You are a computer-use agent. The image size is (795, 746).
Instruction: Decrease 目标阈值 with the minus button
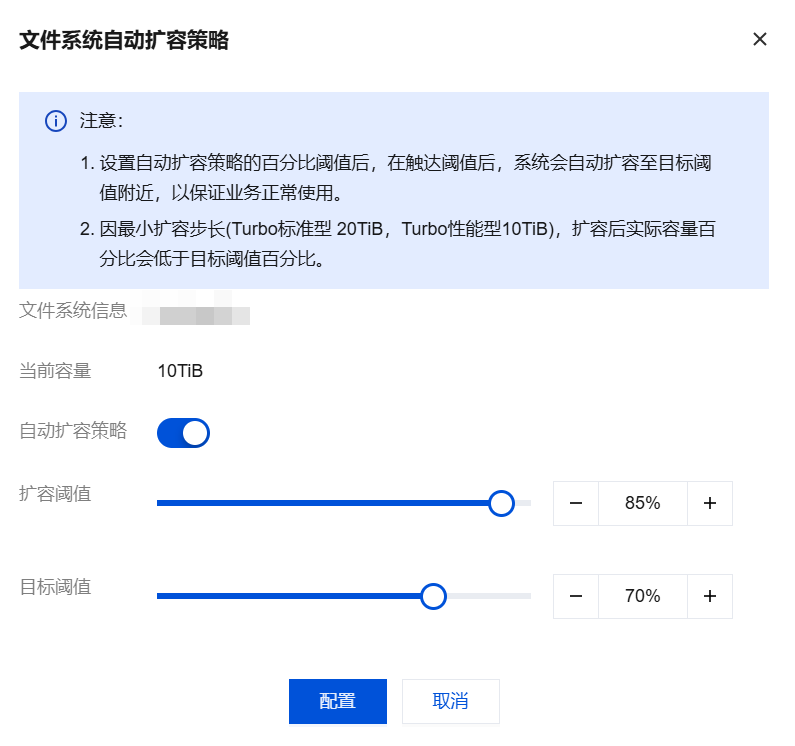[576, 596]
